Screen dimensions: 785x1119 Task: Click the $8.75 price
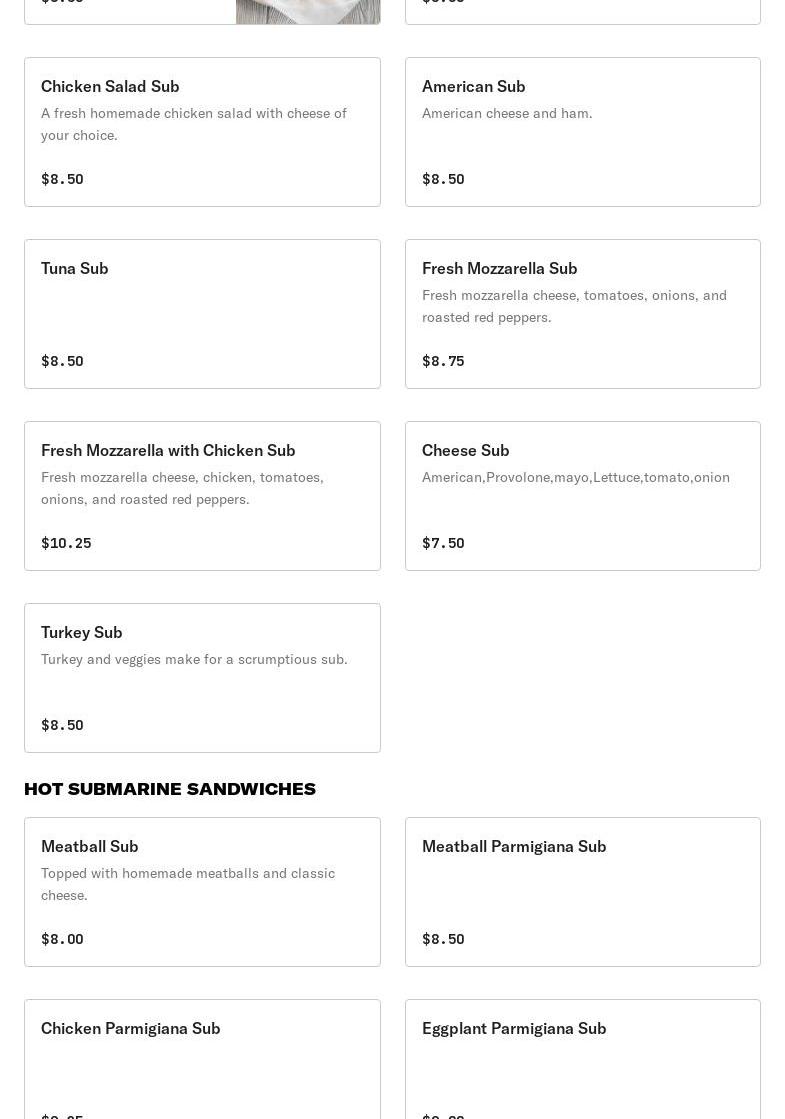coord(443,361)
